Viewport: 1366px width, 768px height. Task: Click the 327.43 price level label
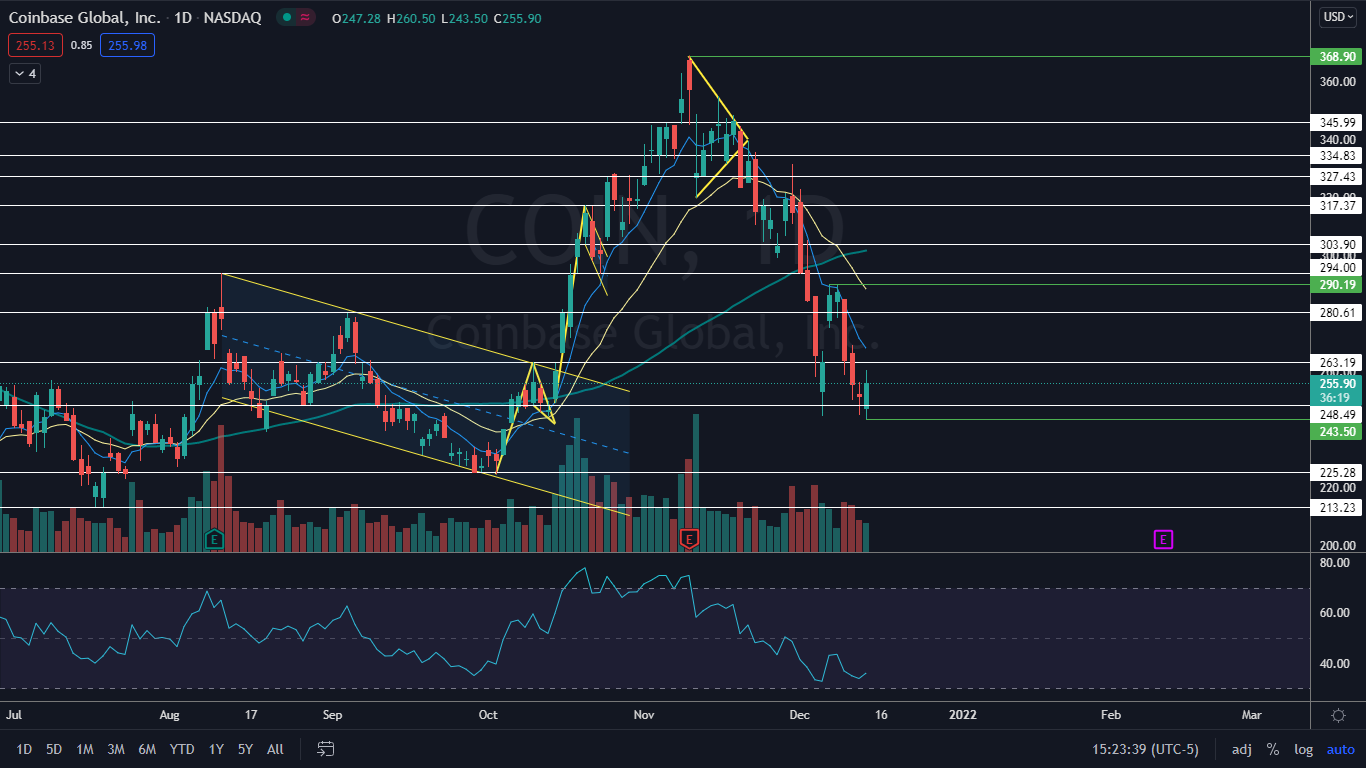(1337, 176)
